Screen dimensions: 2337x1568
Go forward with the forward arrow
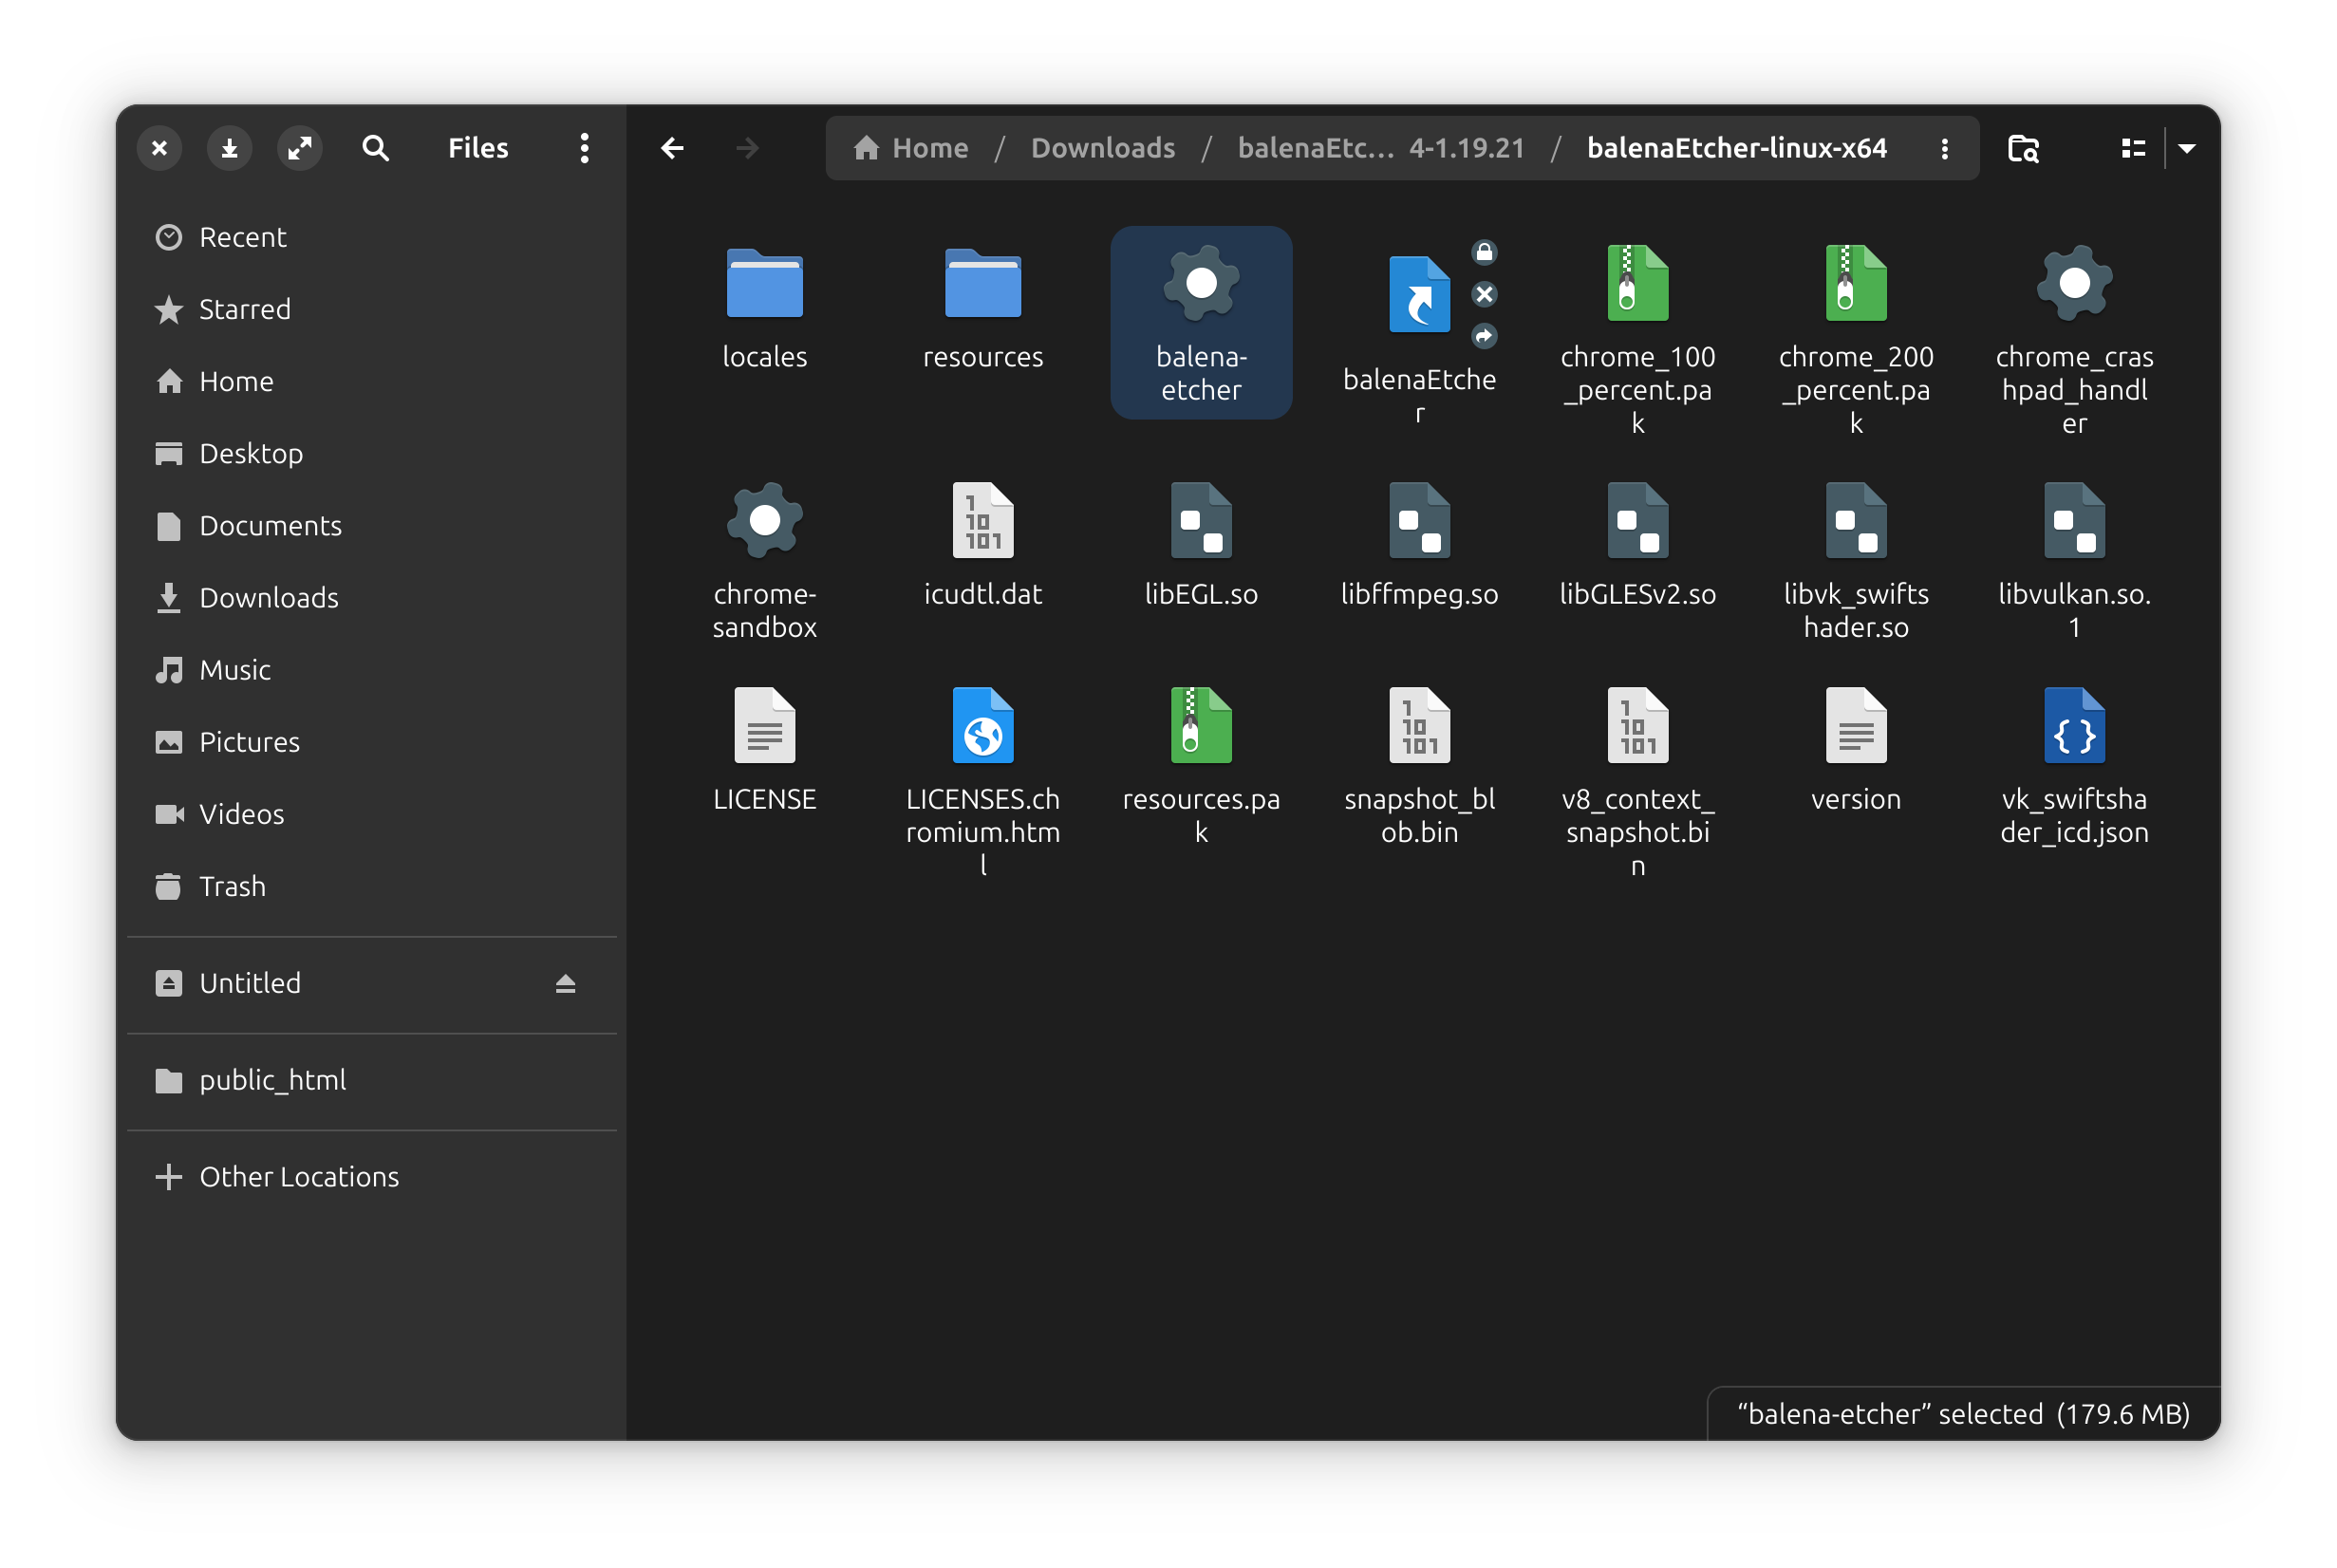click(x=747, y=148)
